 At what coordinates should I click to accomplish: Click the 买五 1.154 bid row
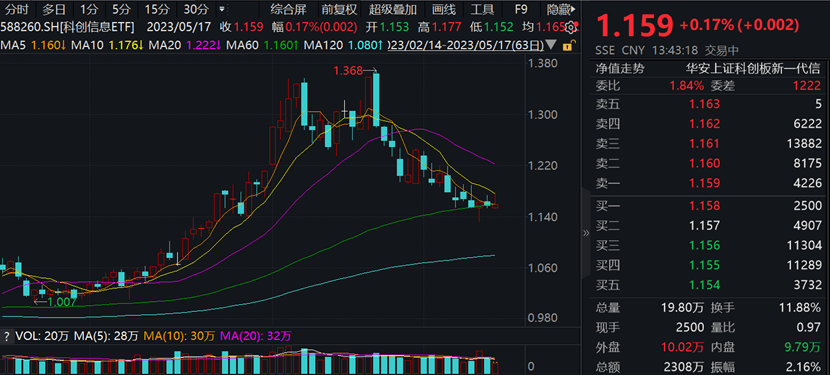709,285
